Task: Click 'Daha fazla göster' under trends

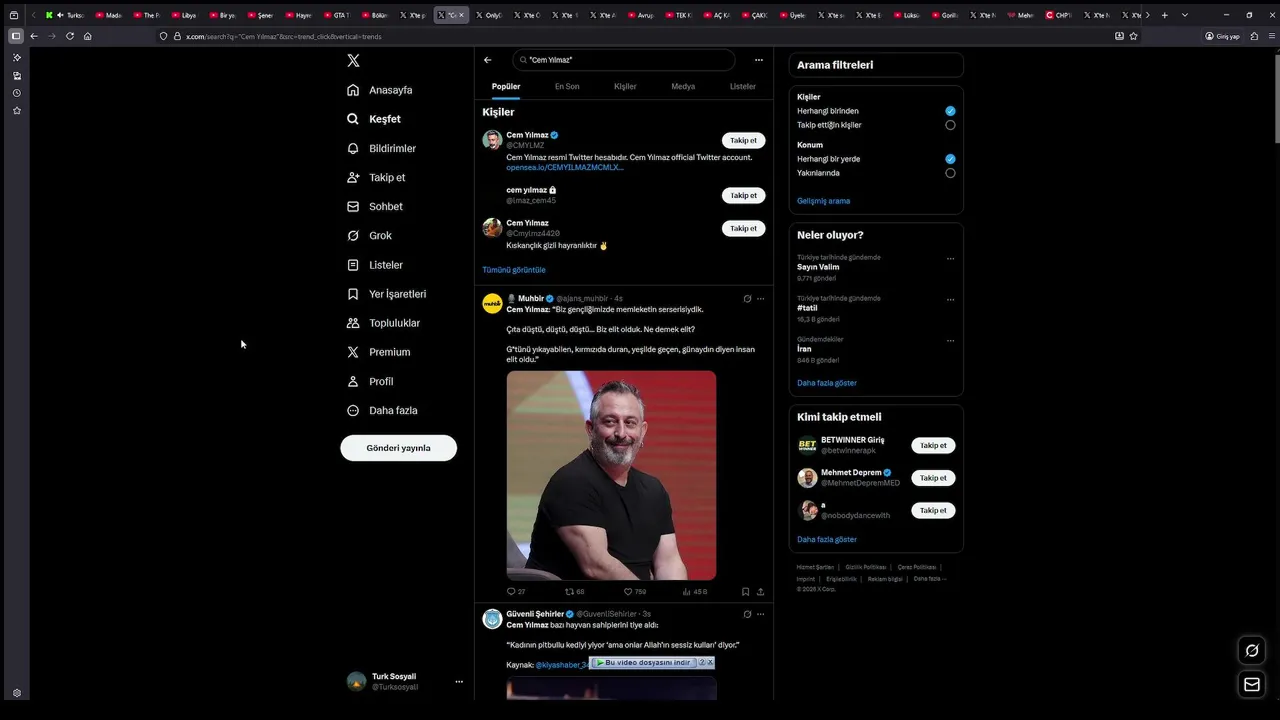Action: (827, 383)
